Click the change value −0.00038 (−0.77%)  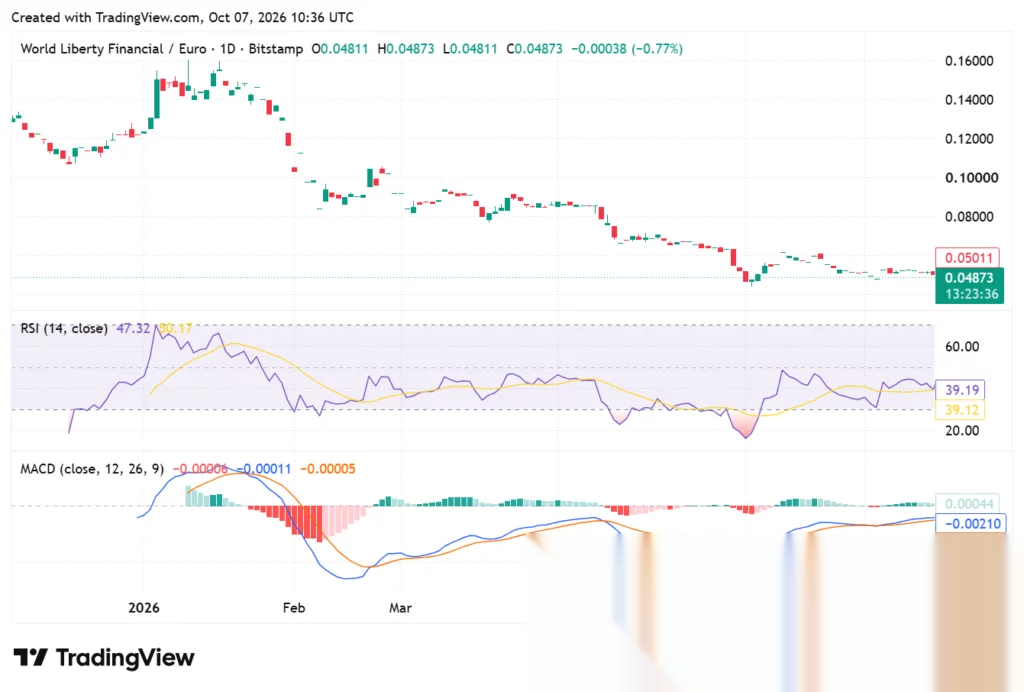click(627, 49)
